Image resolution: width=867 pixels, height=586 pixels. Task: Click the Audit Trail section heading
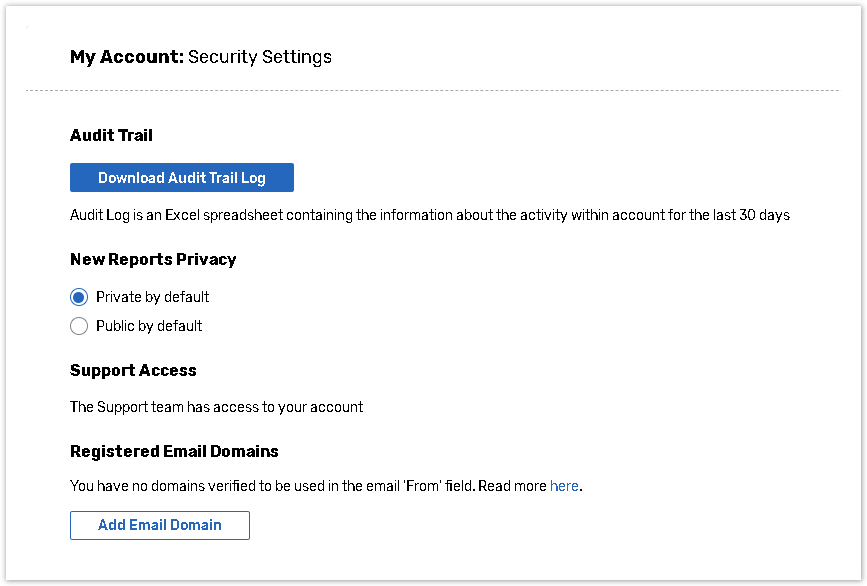pos(111,135)
